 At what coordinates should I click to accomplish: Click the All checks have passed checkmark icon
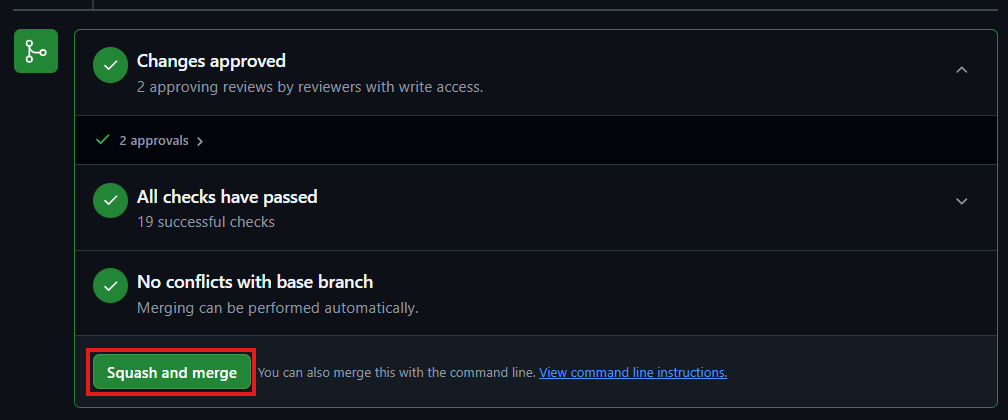[110, 200]
